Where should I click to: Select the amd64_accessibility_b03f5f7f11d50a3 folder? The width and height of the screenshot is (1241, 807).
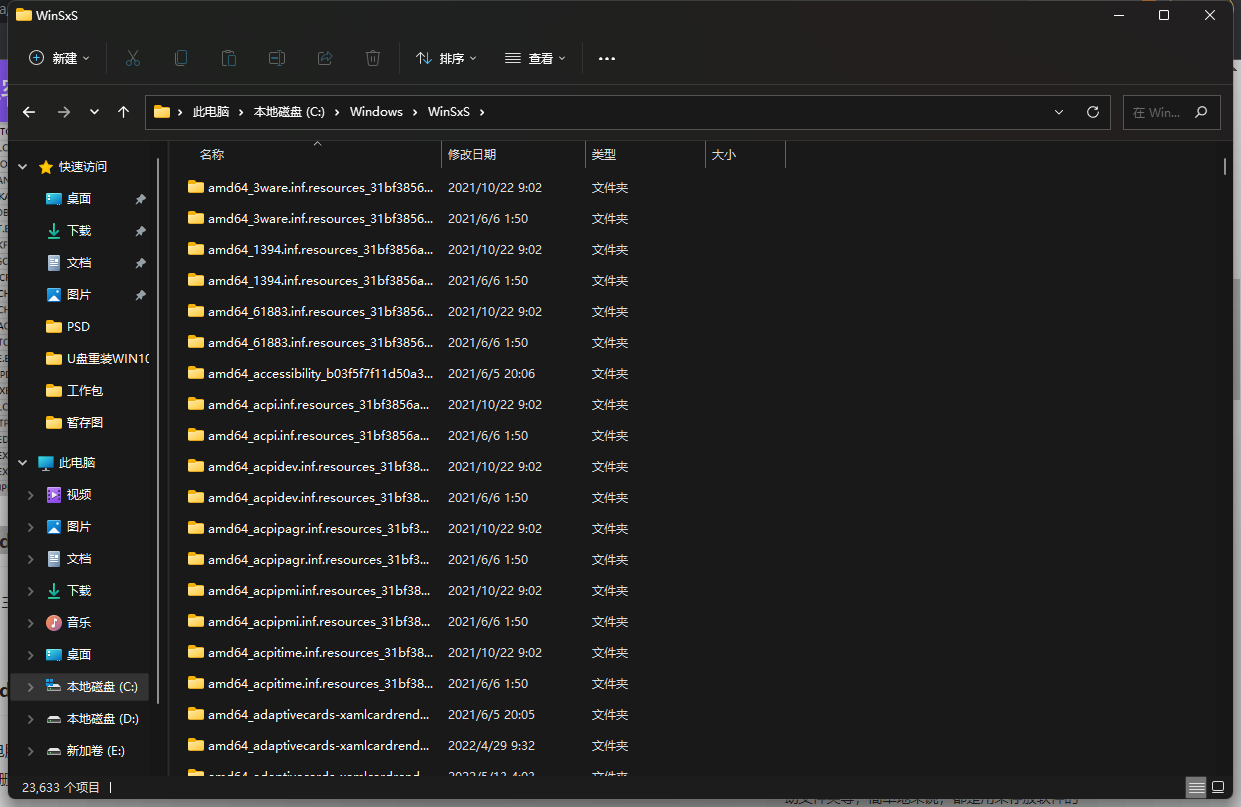(320, 374)
